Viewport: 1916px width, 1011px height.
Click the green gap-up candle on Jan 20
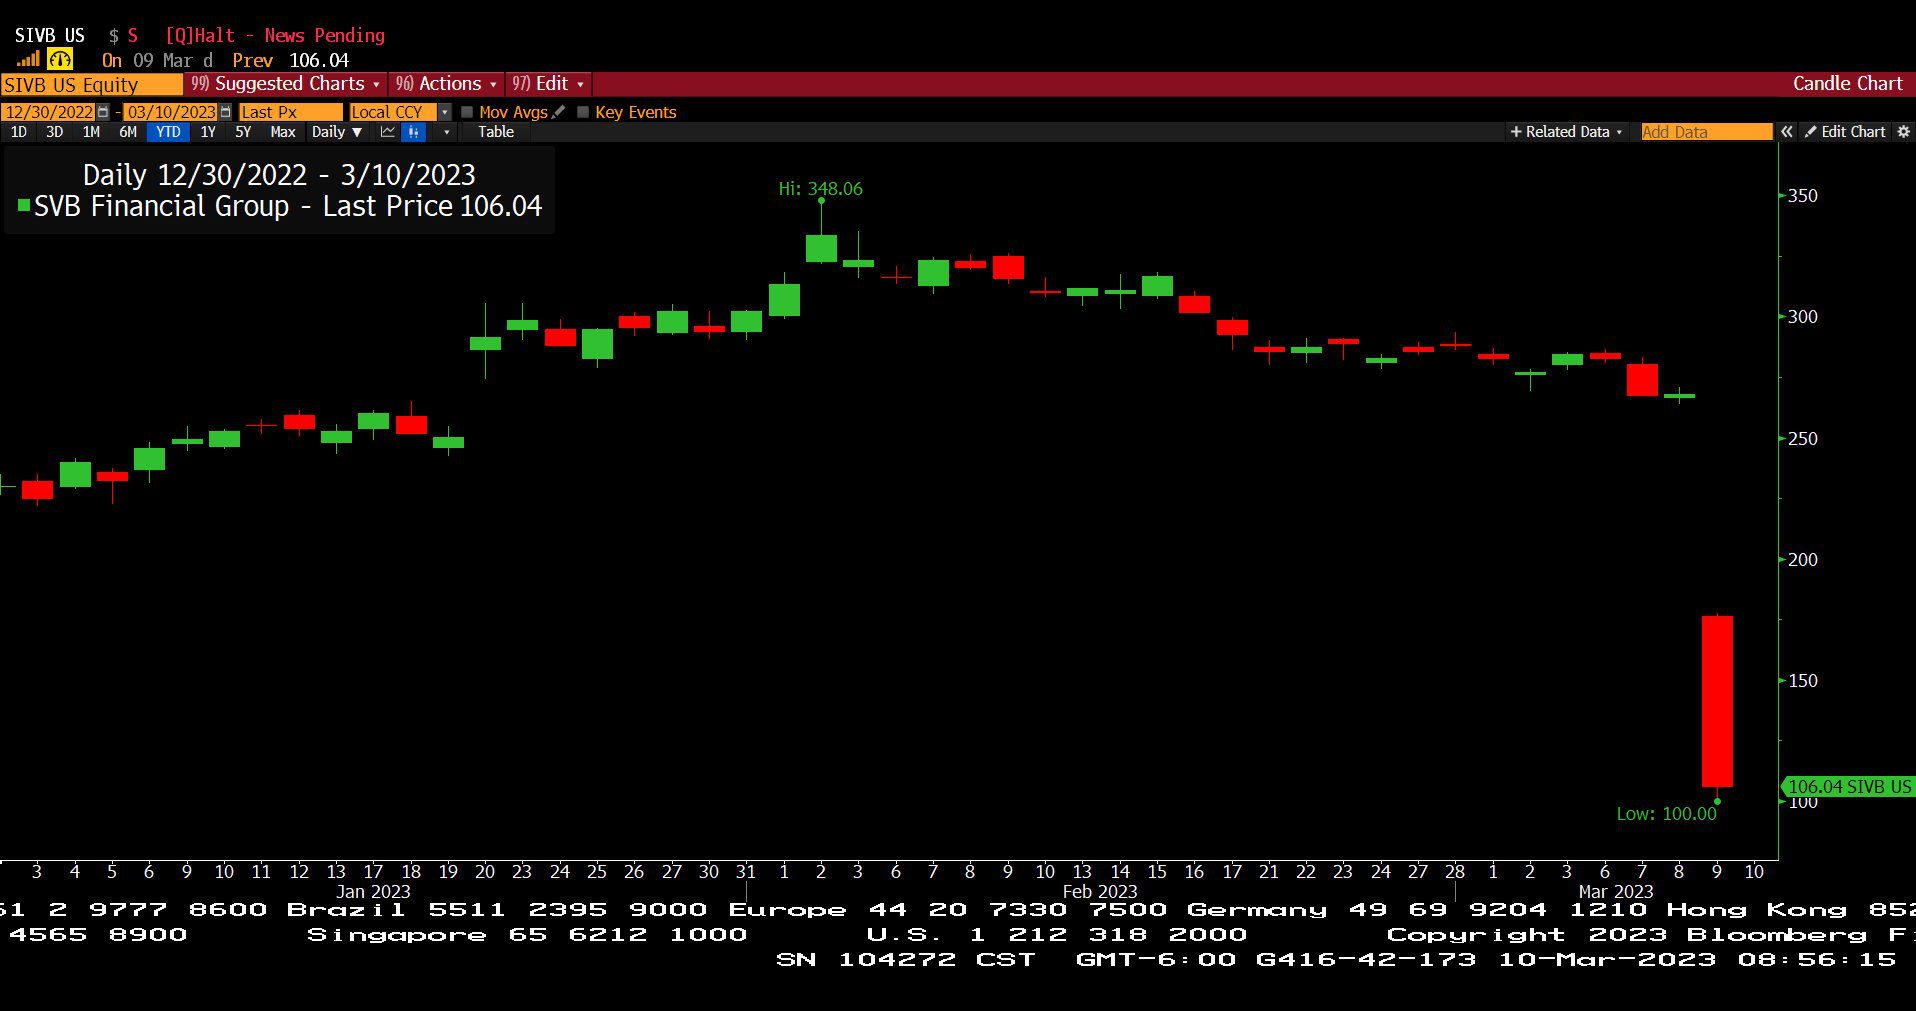point(485,343)
